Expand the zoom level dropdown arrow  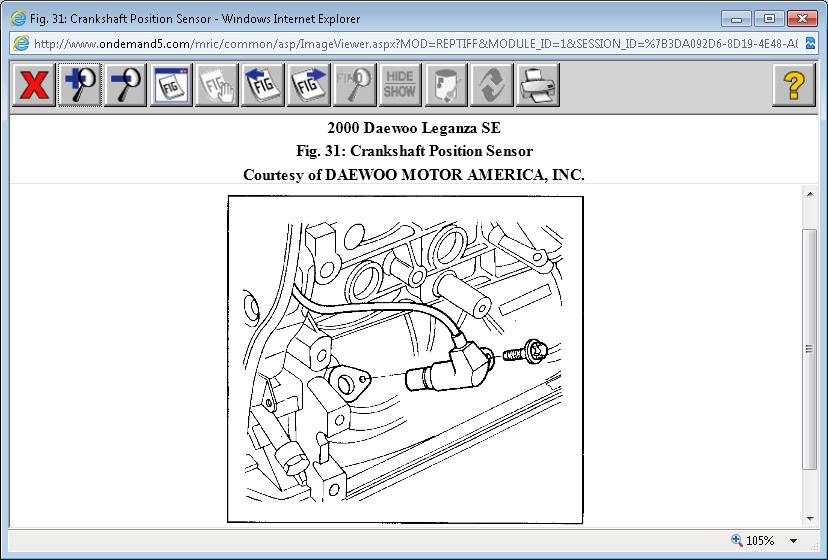coord(794,541)
